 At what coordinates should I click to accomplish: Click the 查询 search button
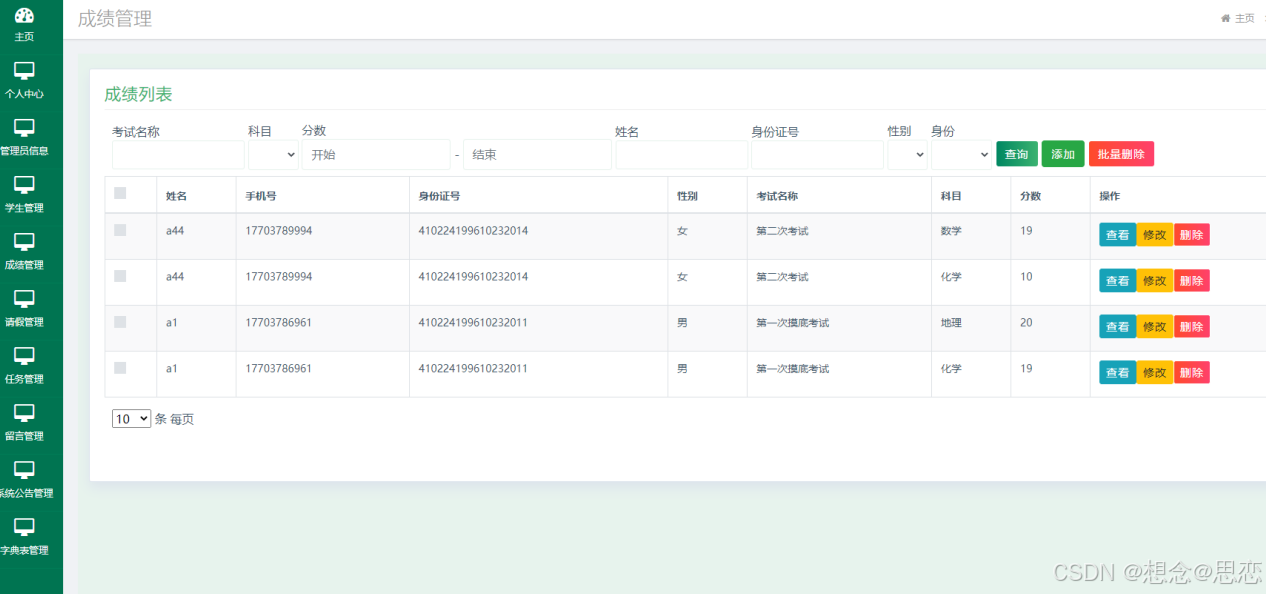(1017, 154)
